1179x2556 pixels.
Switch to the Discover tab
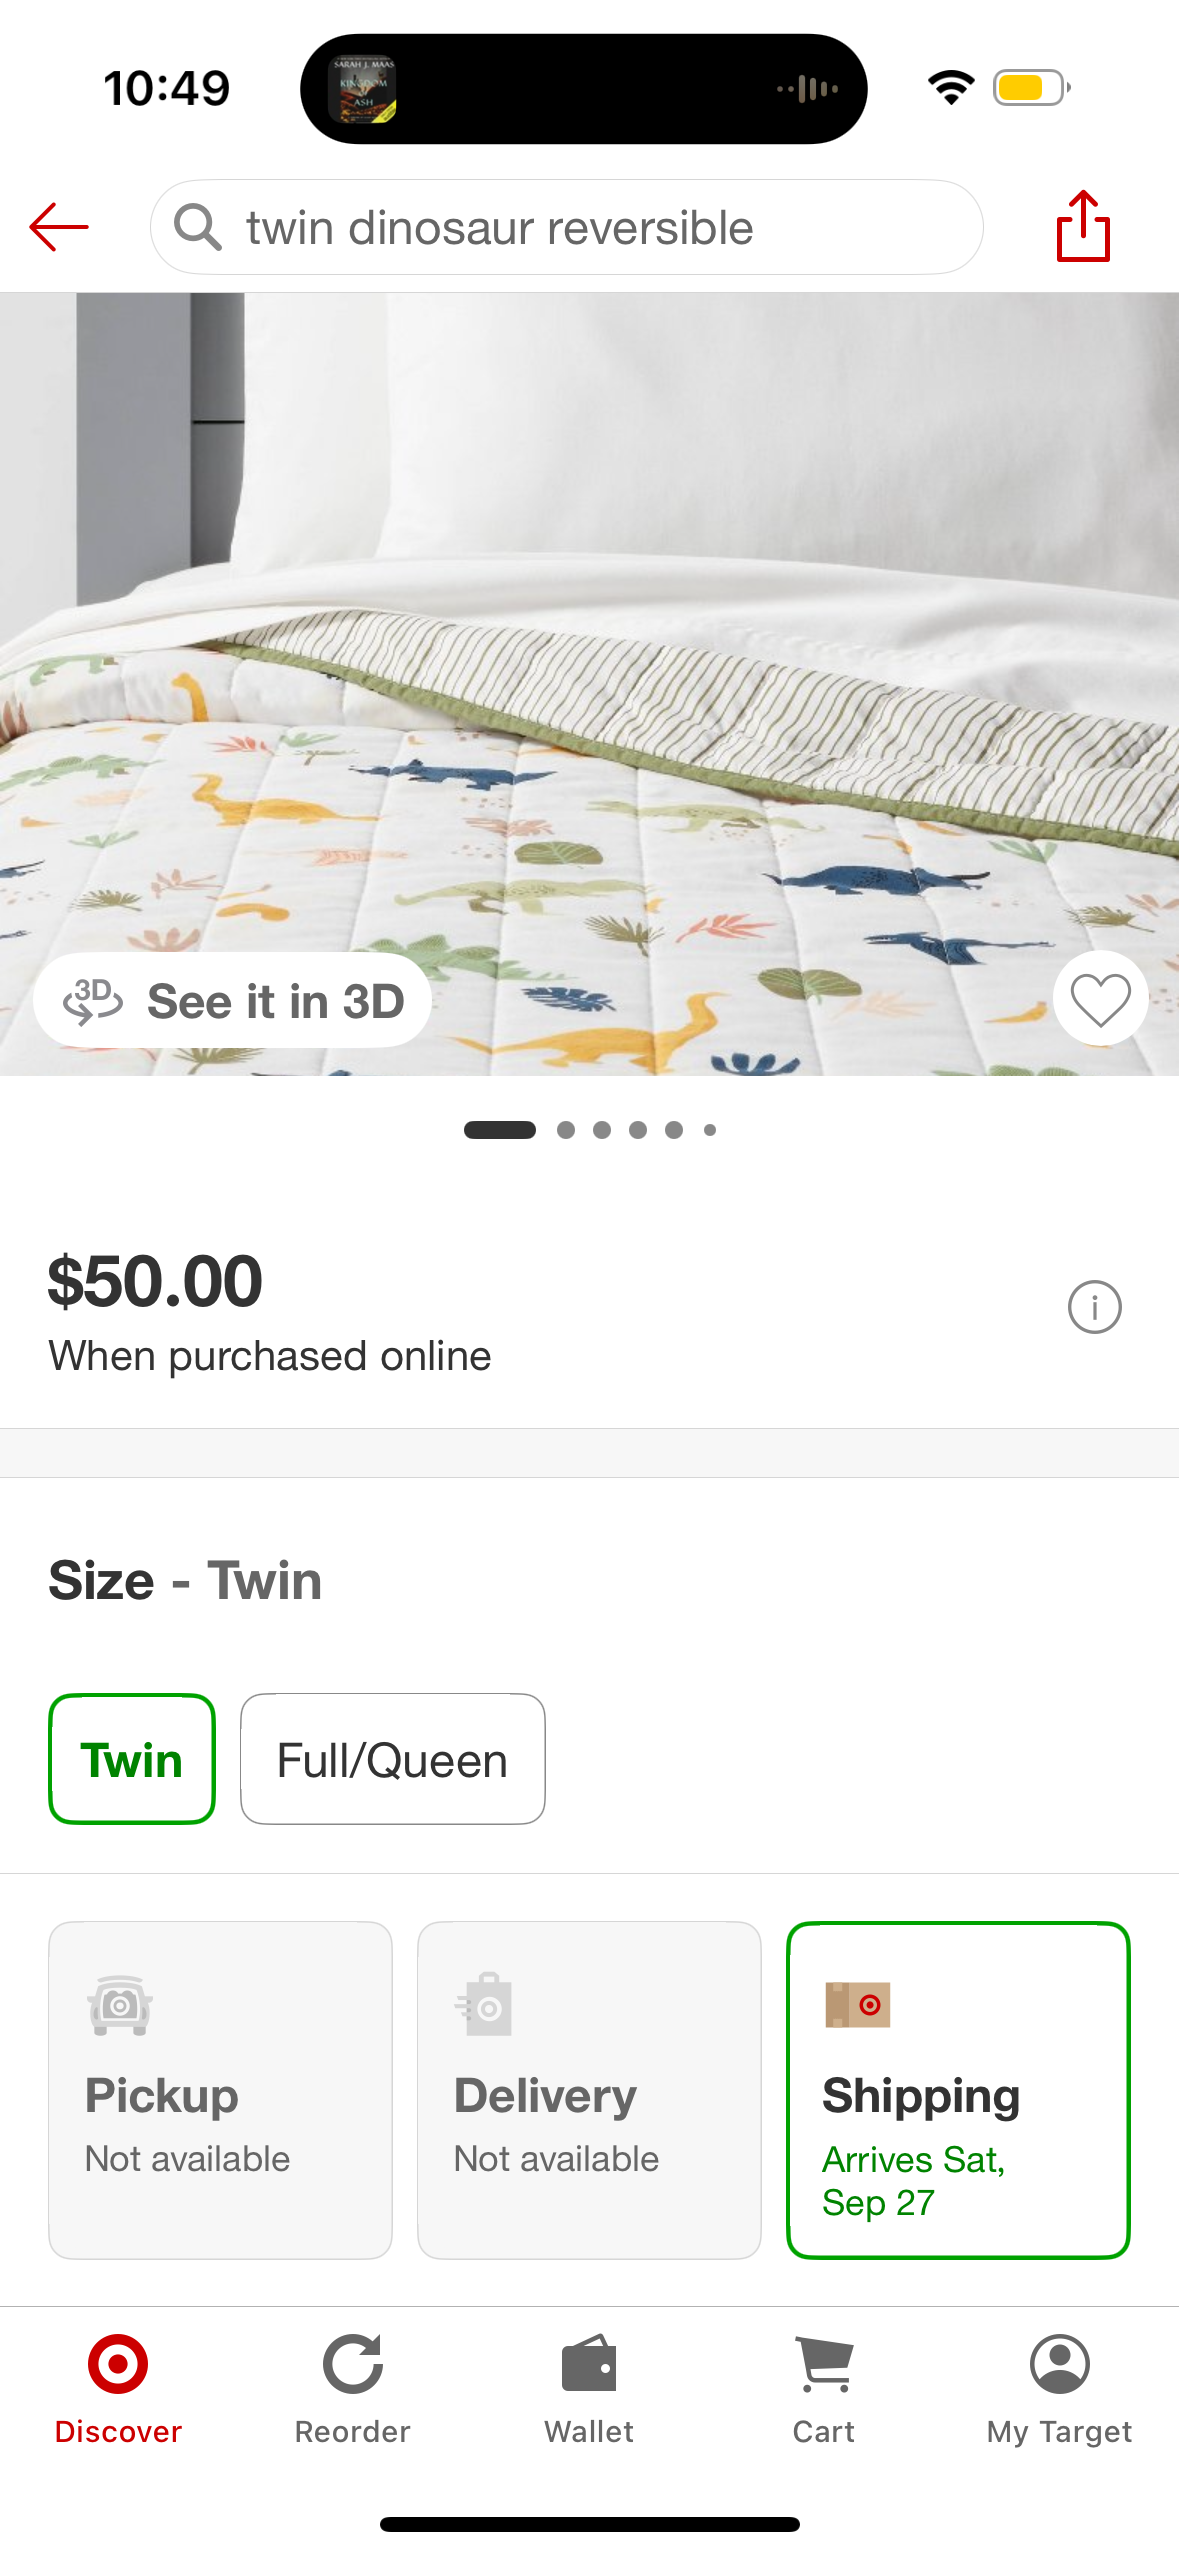pos(118,2388)
